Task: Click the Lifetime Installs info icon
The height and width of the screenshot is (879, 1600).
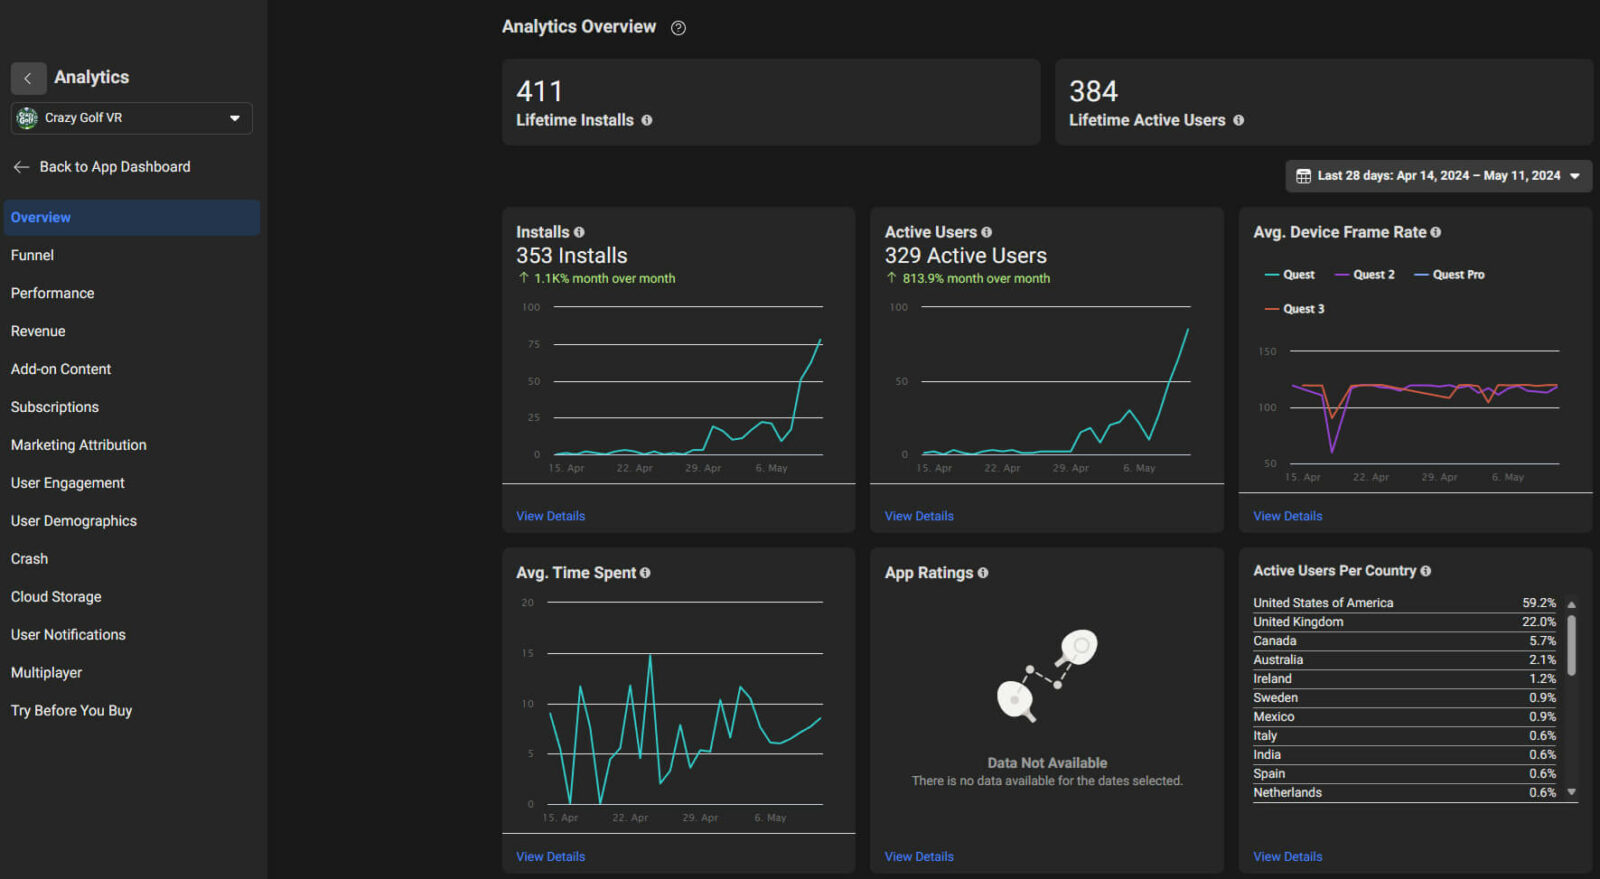Action: [647, 120]
